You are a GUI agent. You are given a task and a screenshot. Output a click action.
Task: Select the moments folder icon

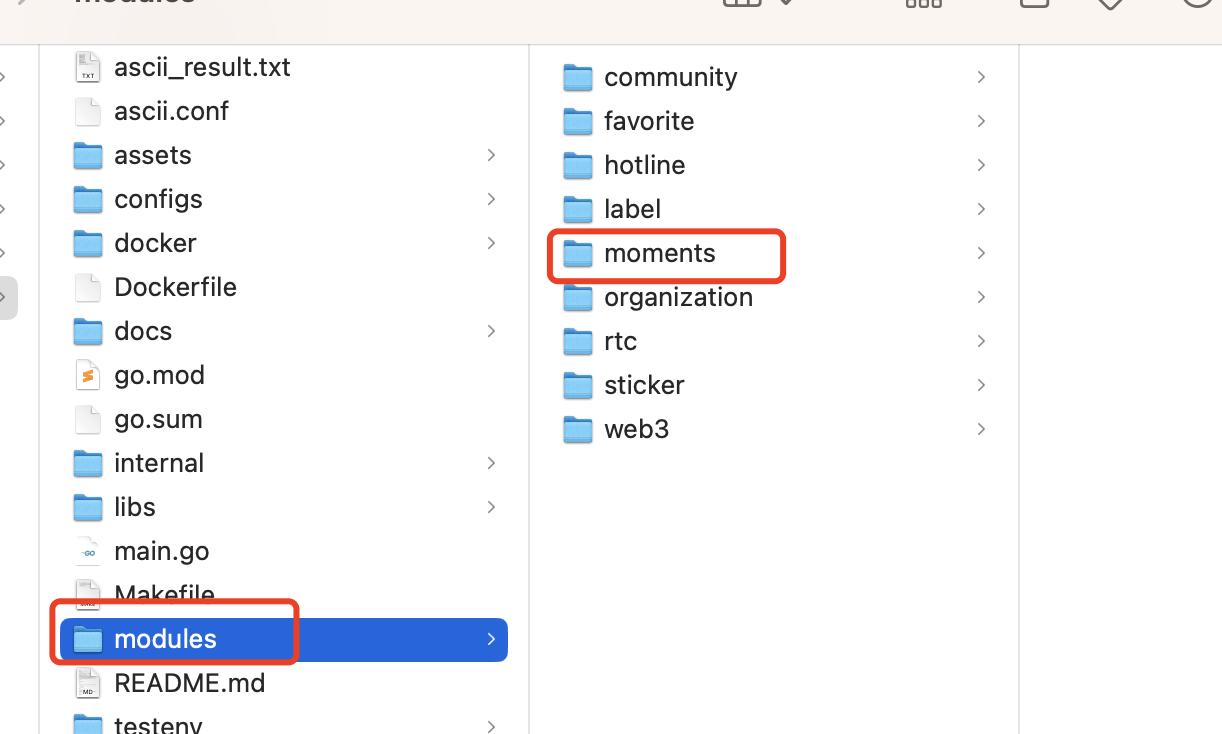click(x=578, y=253)
